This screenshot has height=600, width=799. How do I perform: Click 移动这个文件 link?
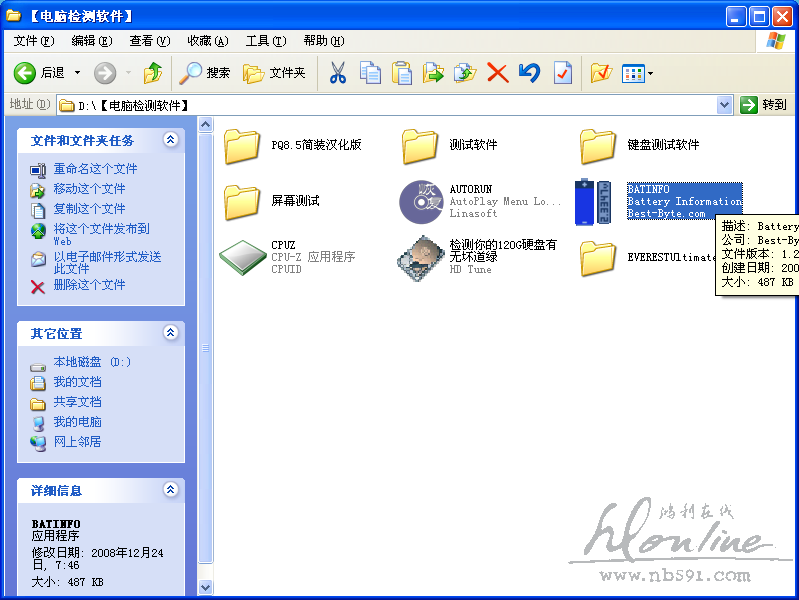pos(89,189)
